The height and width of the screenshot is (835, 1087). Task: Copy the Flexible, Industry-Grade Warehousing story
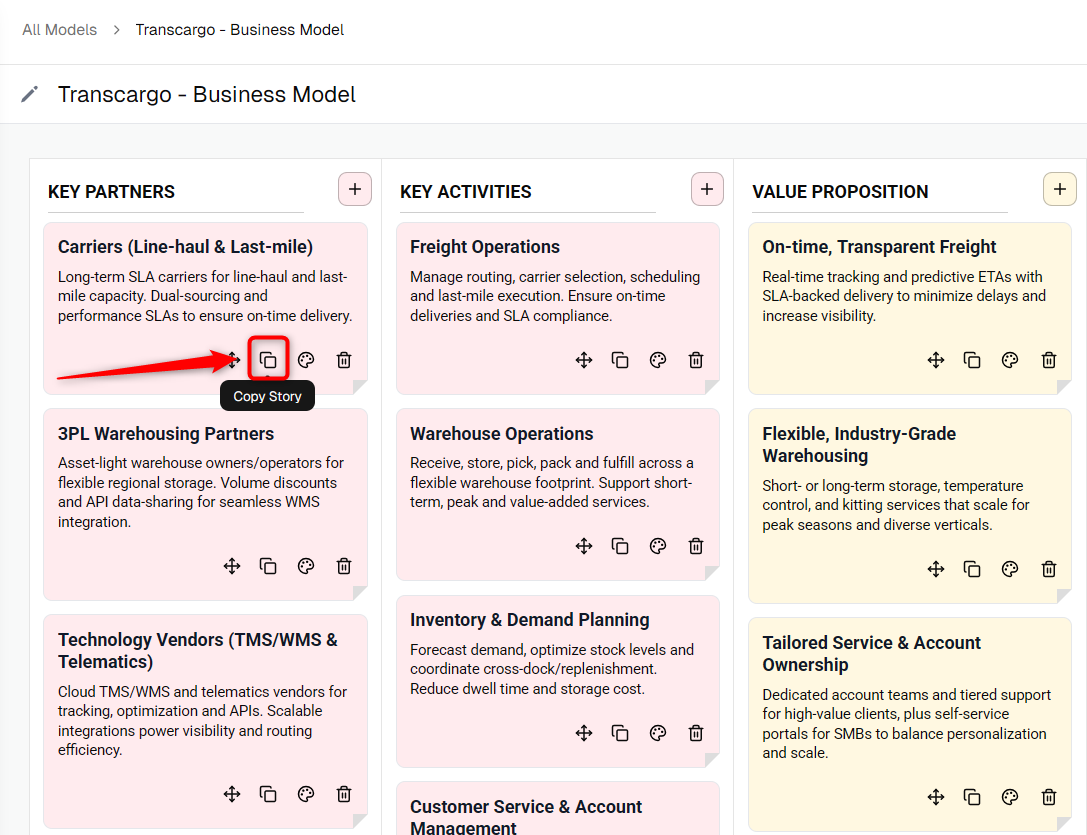[x=973, y=569]
